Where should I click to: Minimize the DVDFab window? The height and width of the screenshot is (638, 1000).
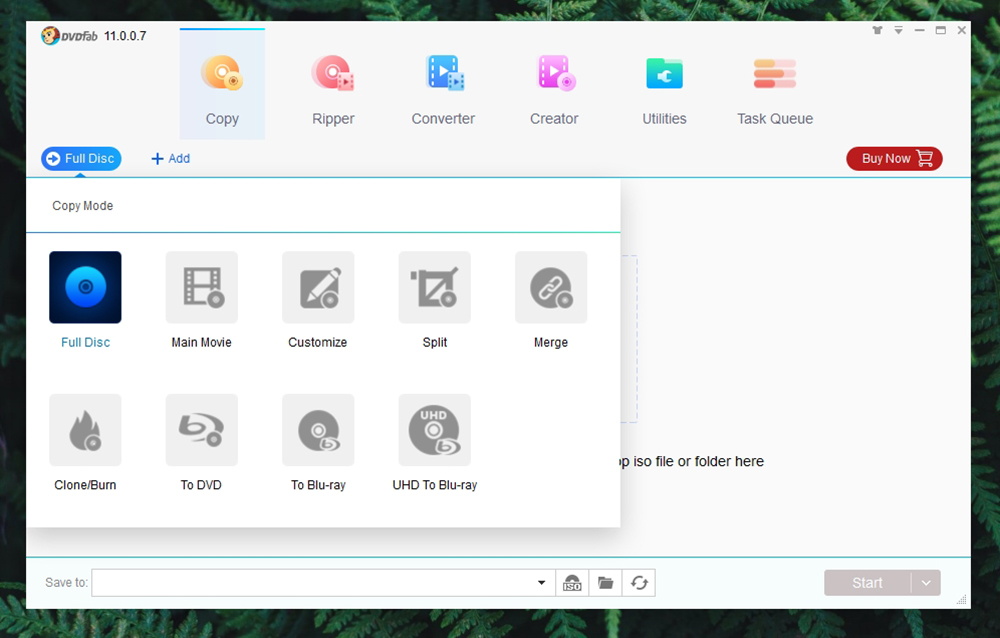coord(919,30)
